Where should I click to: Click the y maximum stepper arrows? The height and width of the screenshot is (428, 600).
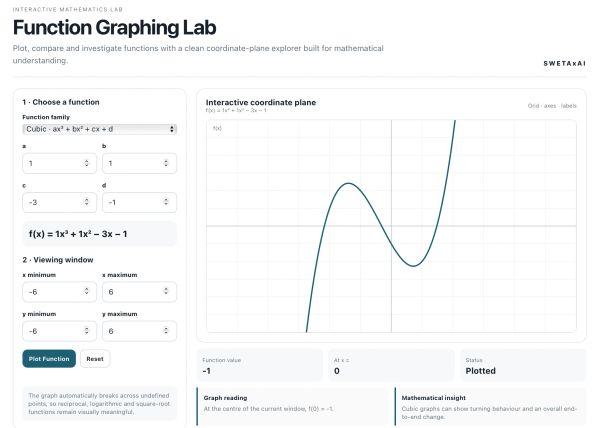[x=166, y=331]
